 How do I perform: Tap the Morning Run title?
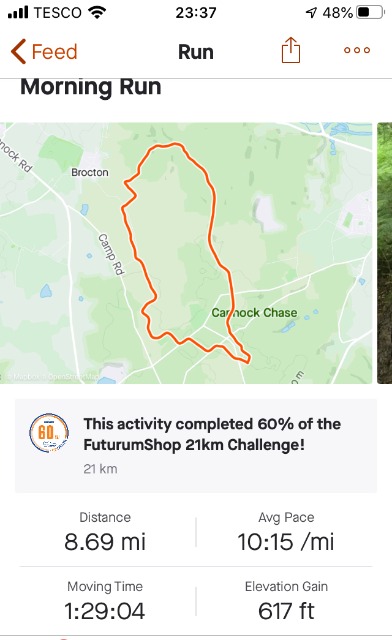pyautogui.click(x=91, y=87)
